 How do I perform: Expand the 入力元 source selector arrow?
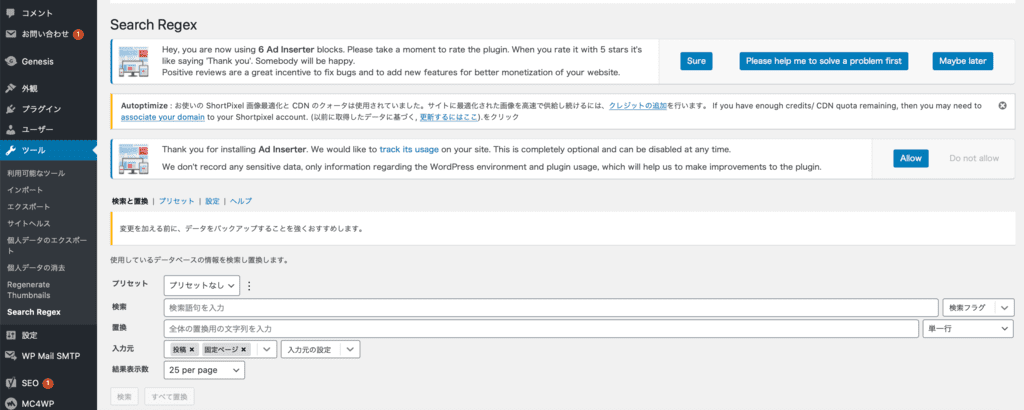click(266, 350)
